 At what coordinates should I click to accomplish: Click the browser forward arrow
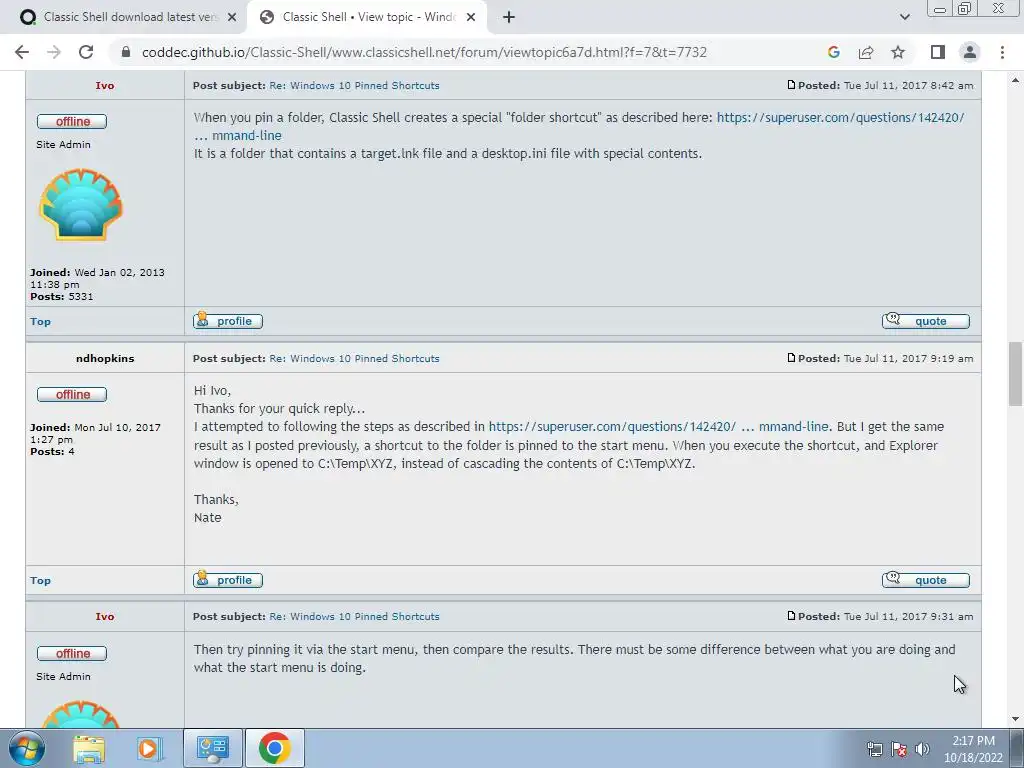tap(54, 52)
